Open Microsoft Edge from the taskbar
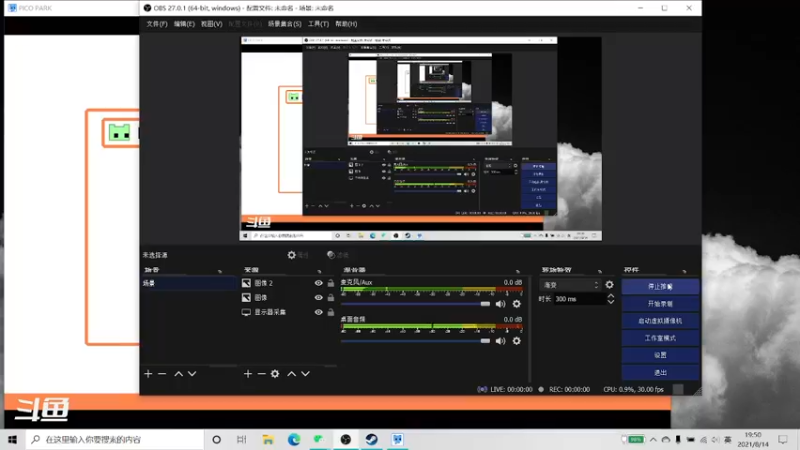 294,439
